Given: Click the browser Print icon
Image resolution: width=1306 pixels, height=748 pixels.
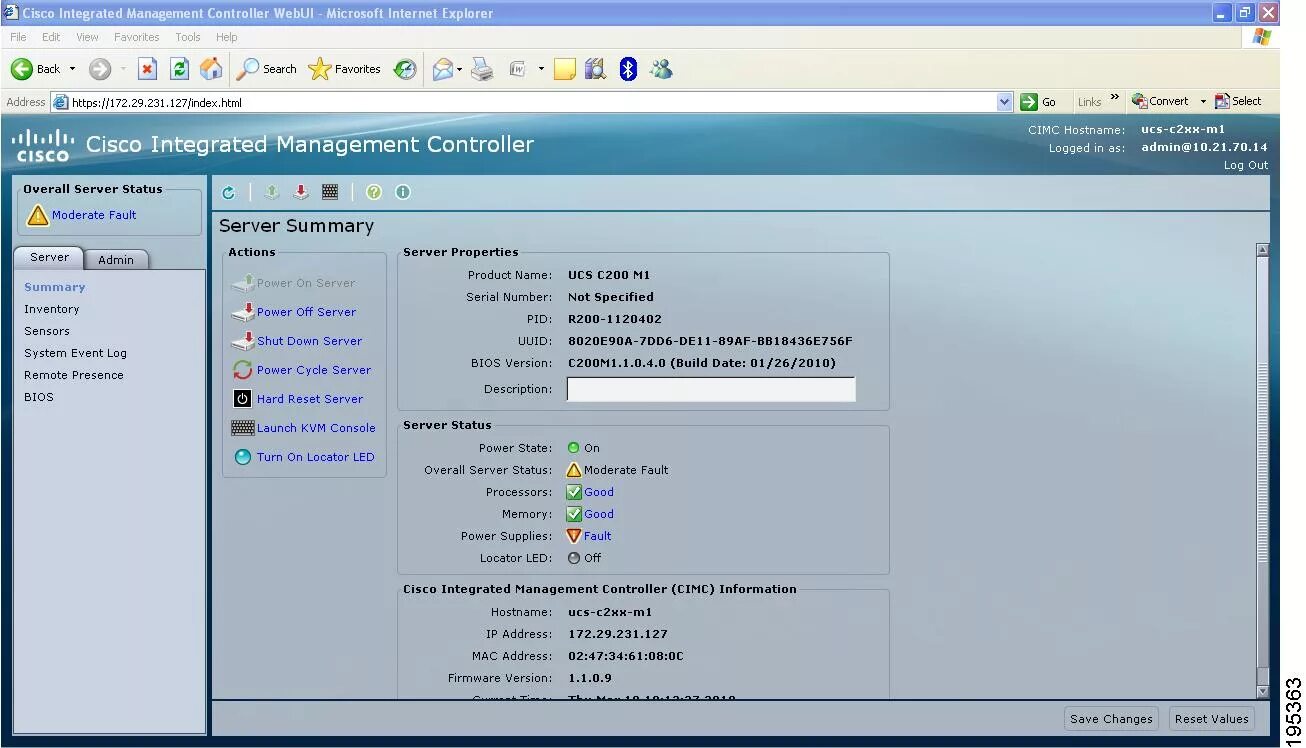Looking at the screenshot, I should [482, 69].
